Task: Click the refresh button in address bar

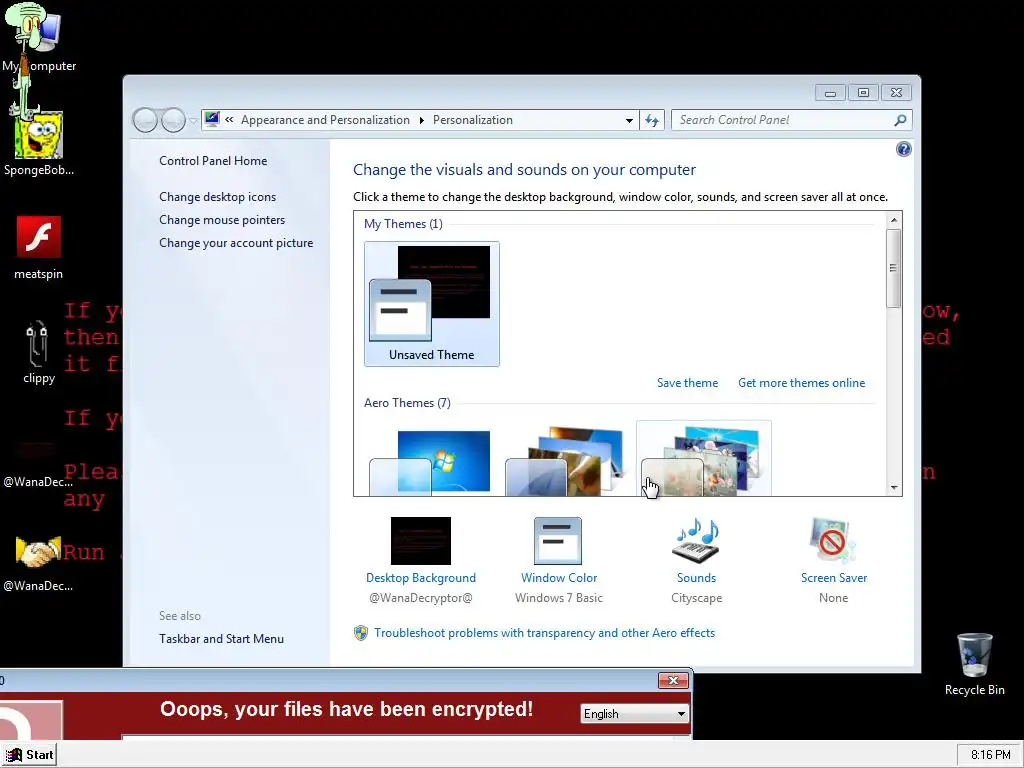Action: pos(652,120)
